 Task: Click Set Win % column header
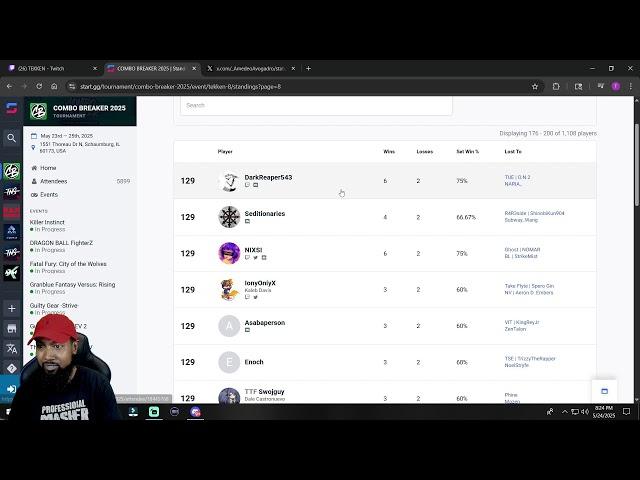[467, 151]
